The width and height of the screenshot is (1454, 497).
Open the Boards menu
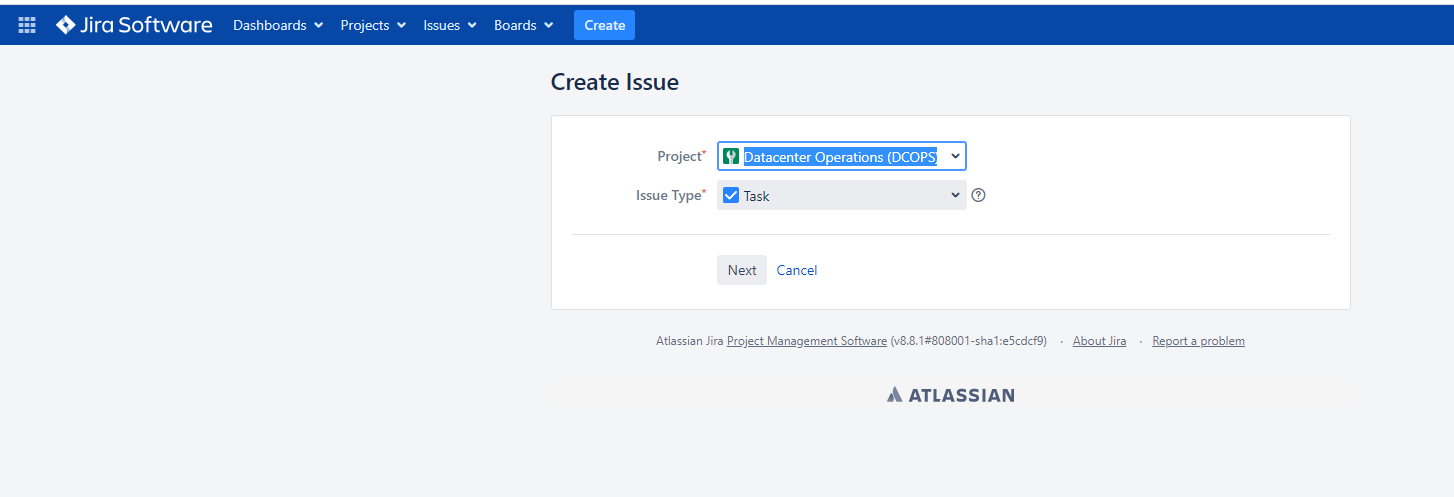point(524,25)
